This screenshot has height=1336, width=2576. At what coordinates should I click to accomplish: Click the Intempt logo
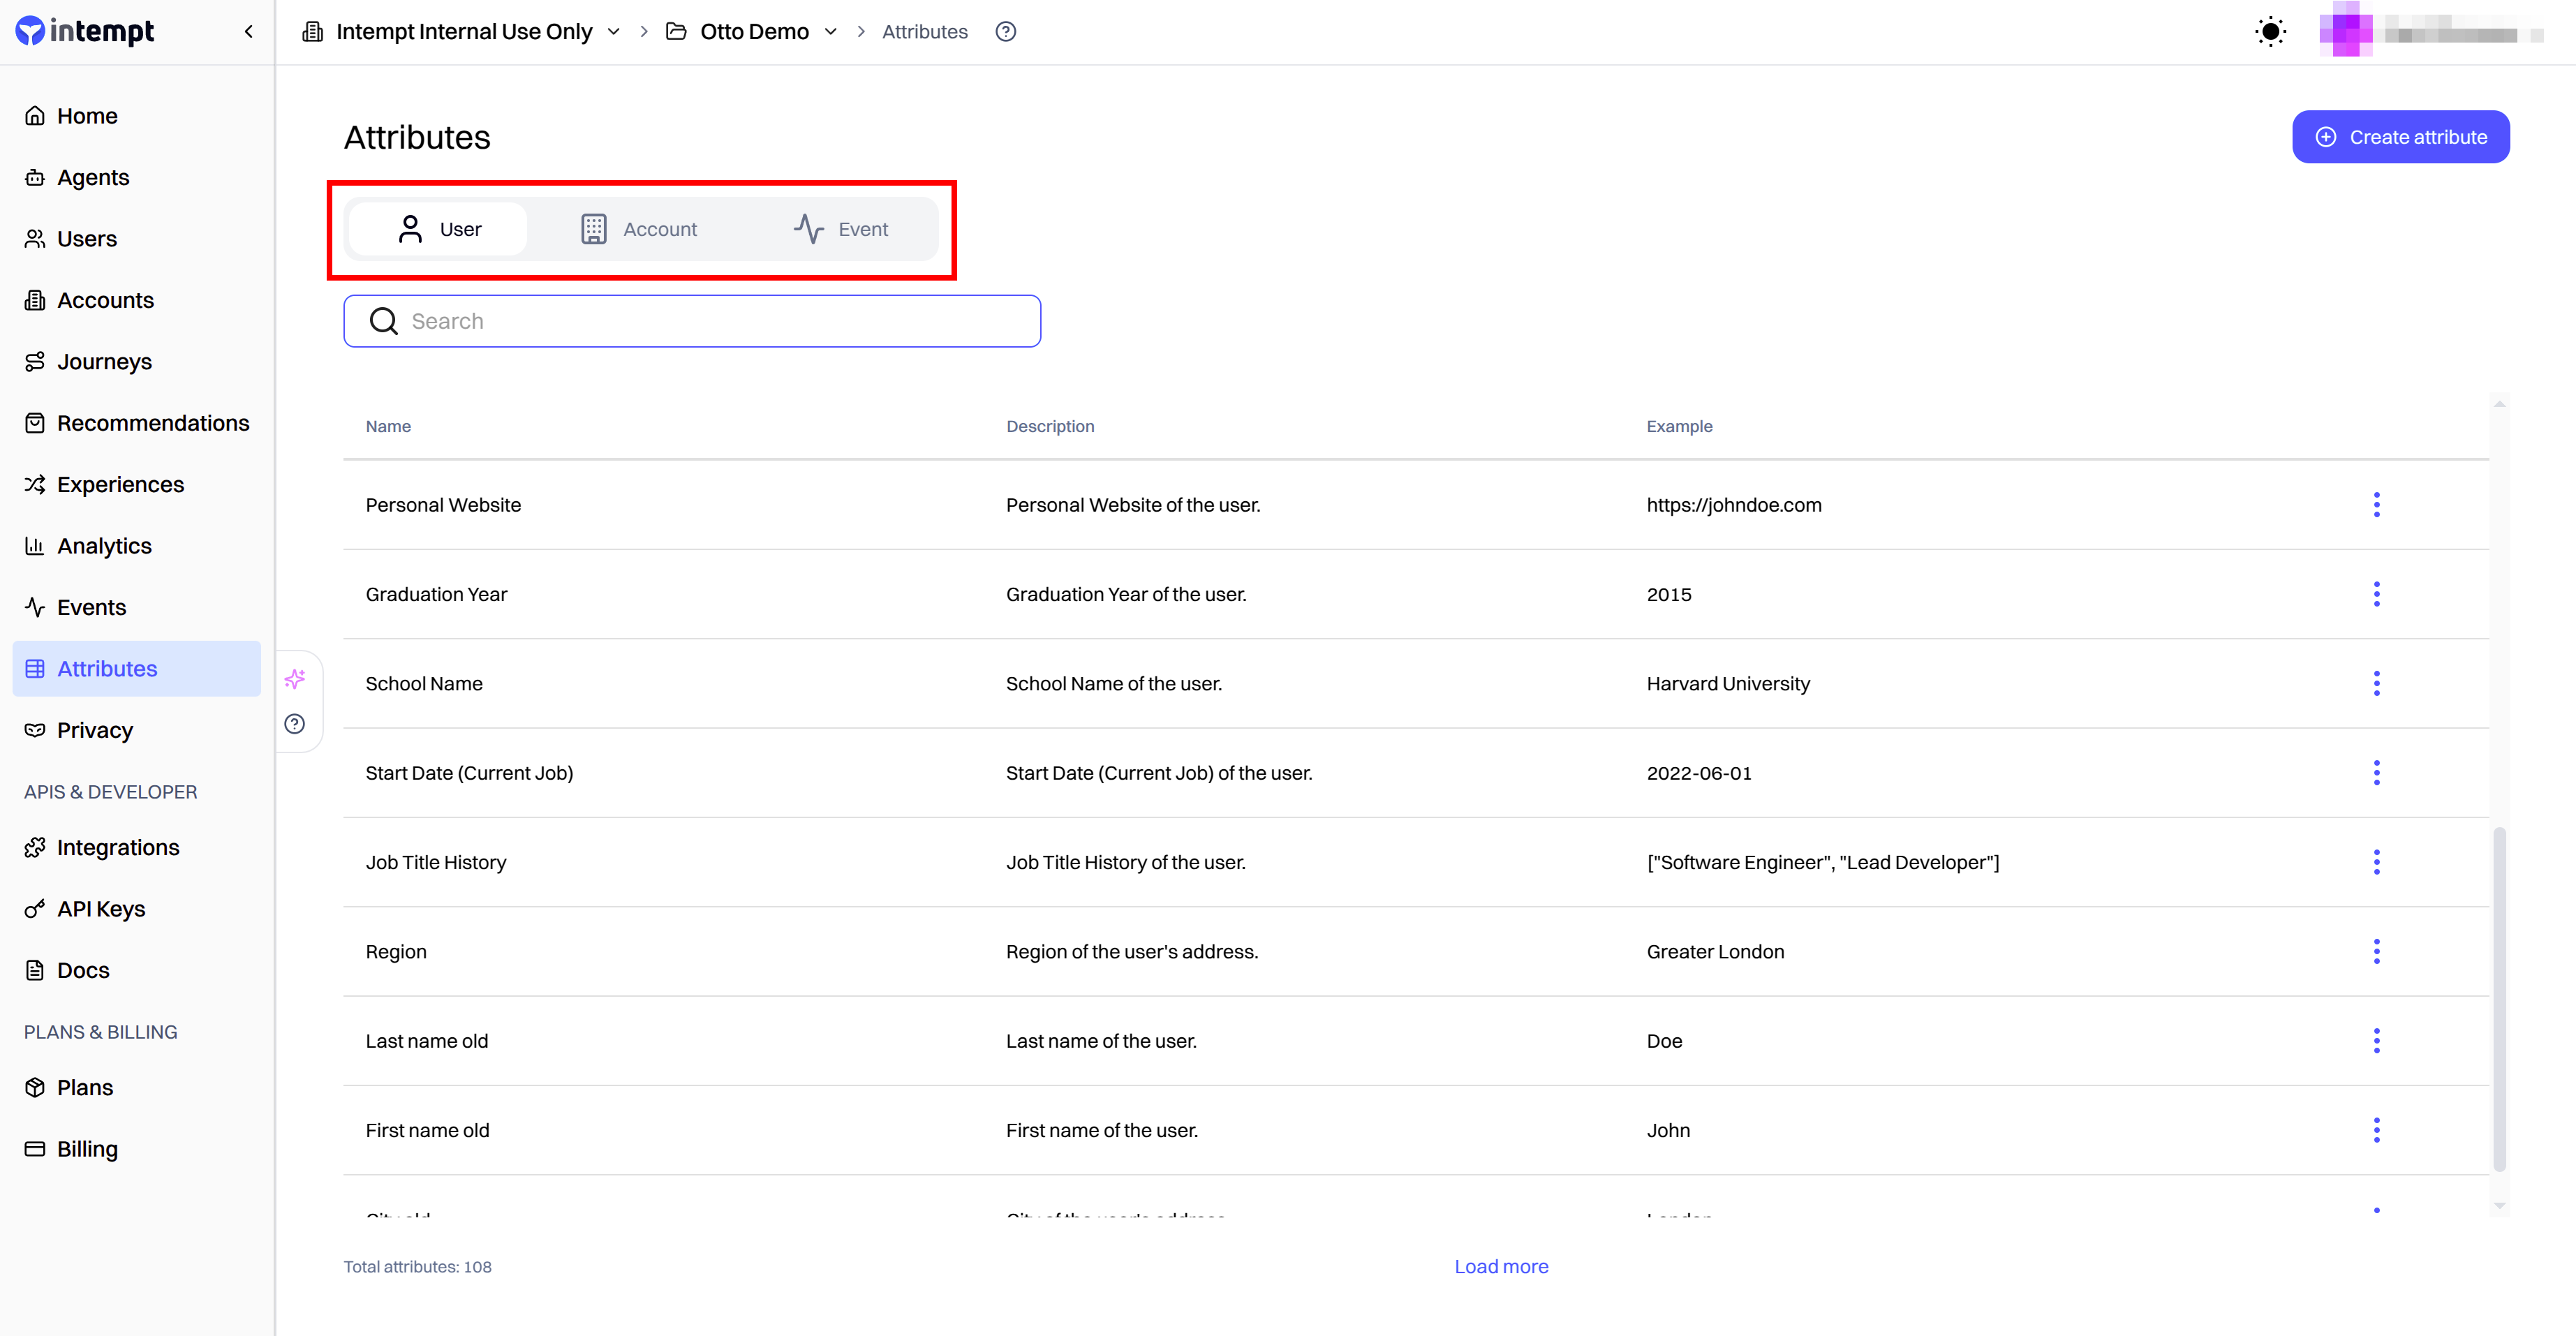pyautogui.click(x=85, y=32)
